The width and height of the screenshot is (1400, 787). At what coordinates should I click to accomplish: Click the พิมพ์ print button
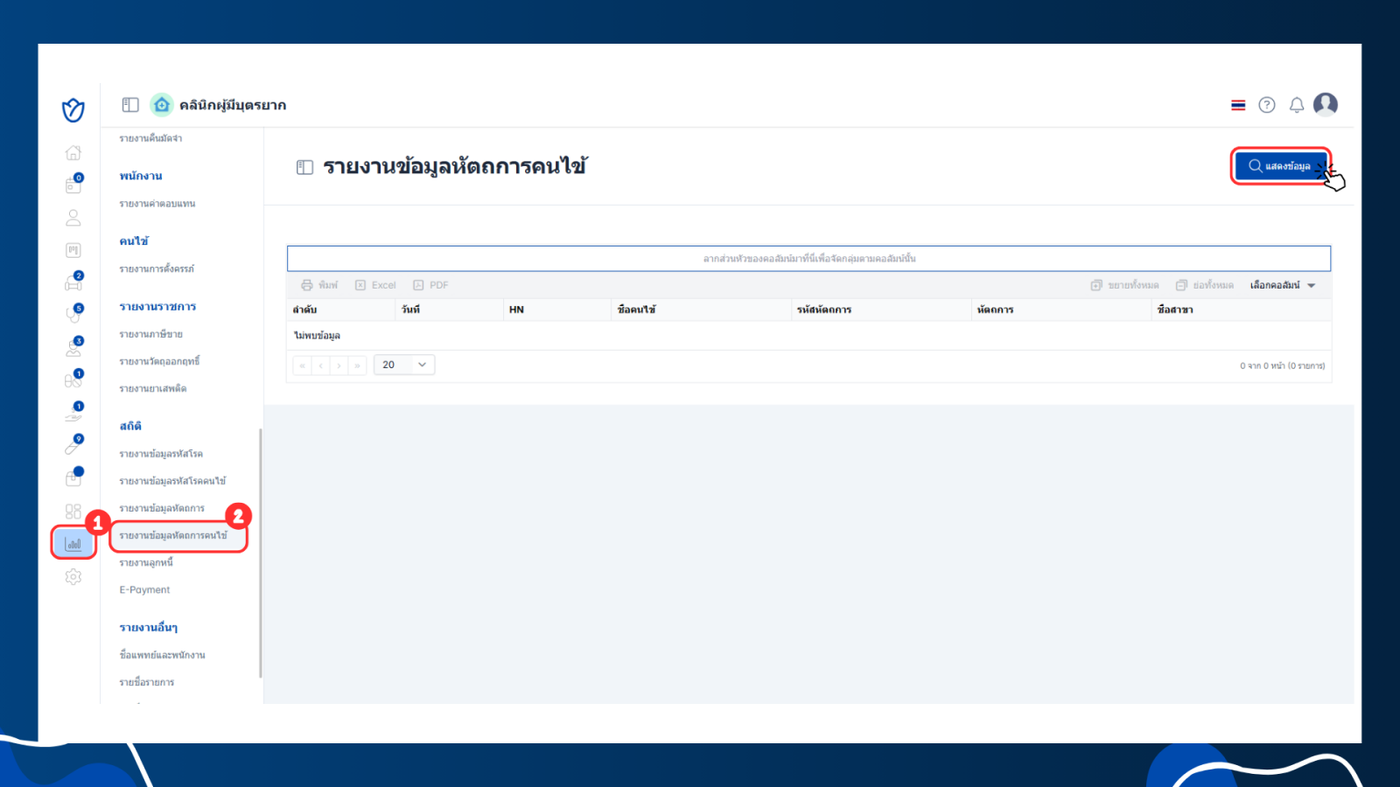(x=320, y=285)
